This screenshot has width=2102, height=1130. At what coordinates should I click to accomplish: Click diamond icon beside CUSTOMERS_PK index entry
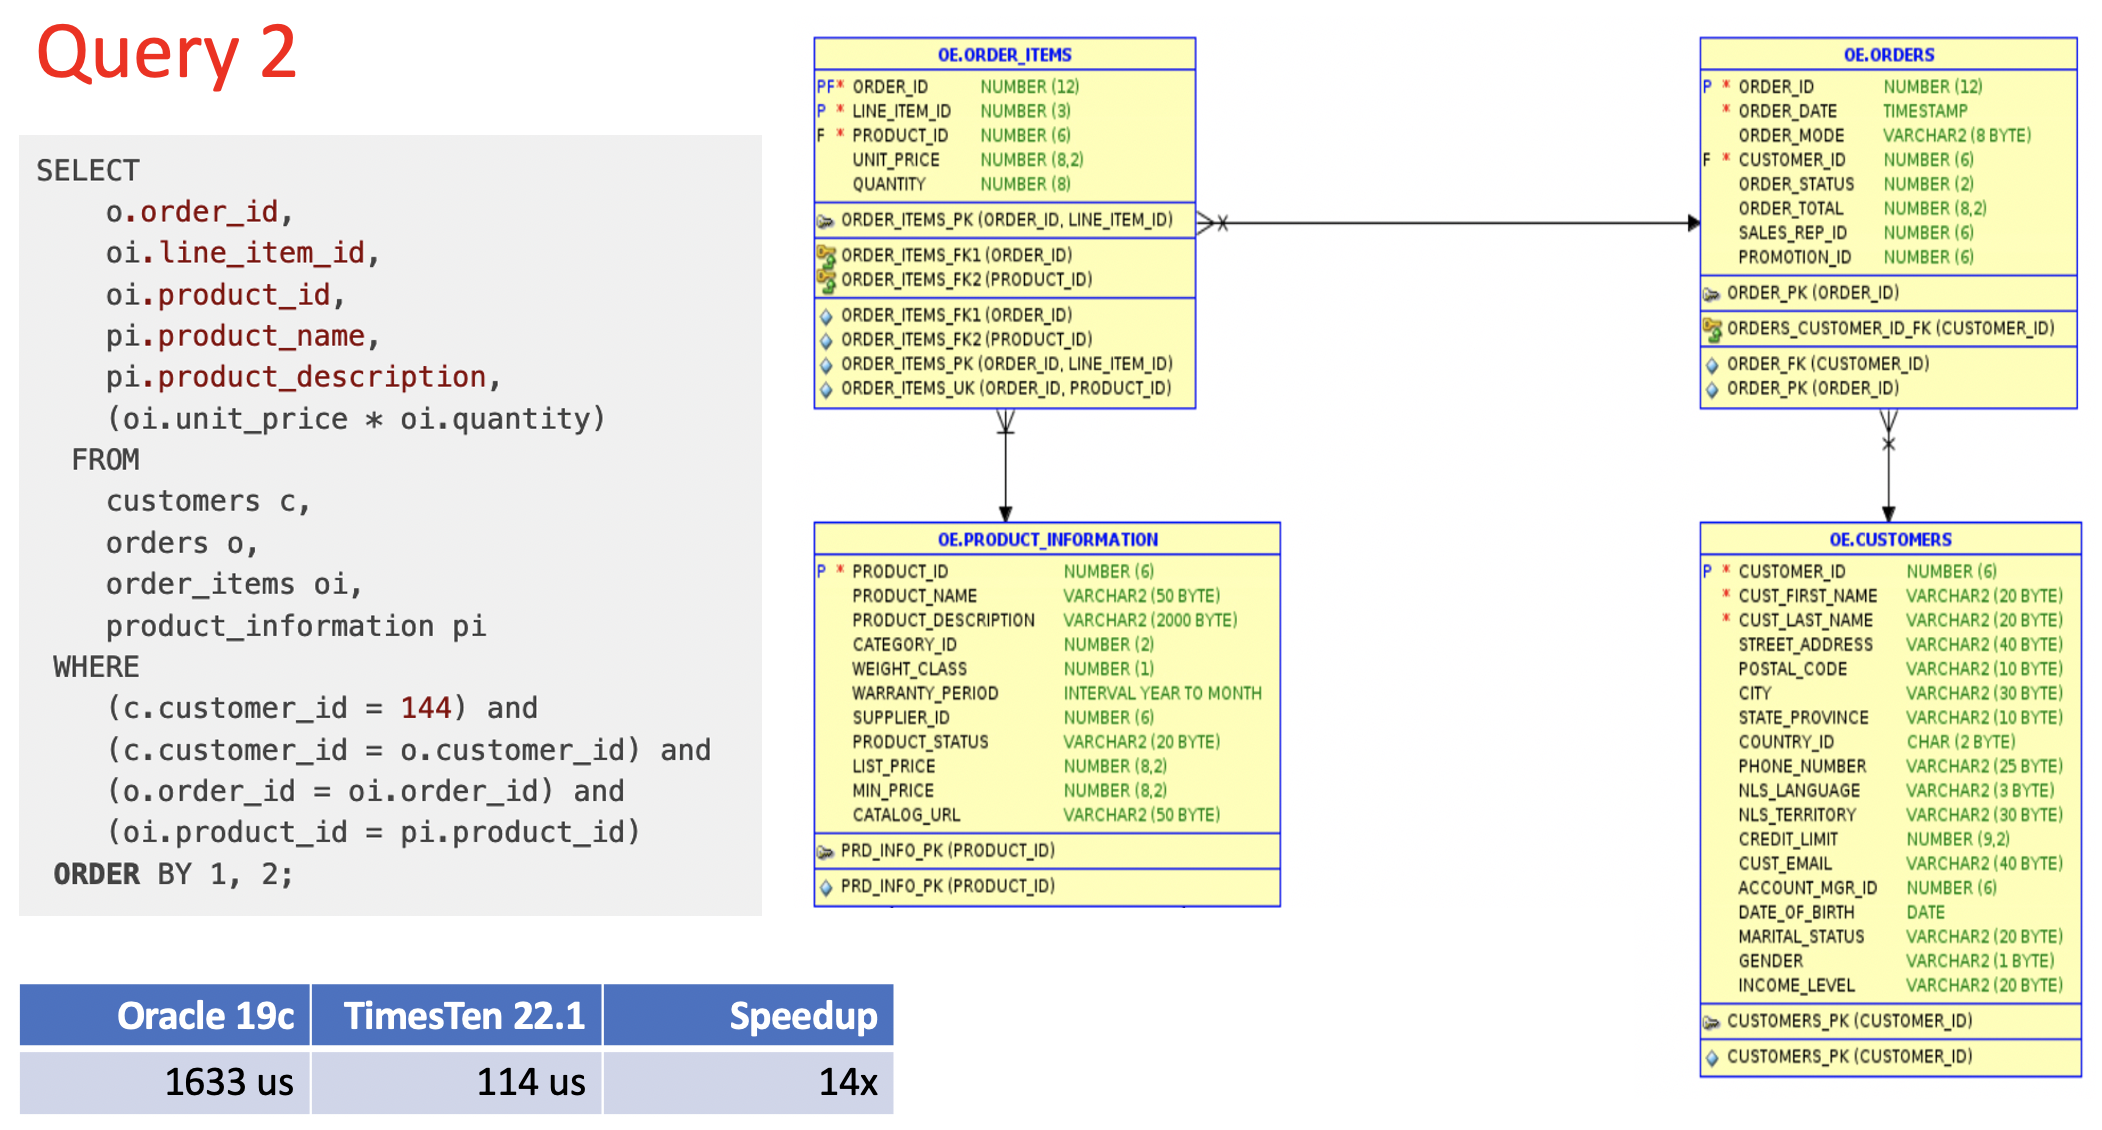tap(1712, 1058)
